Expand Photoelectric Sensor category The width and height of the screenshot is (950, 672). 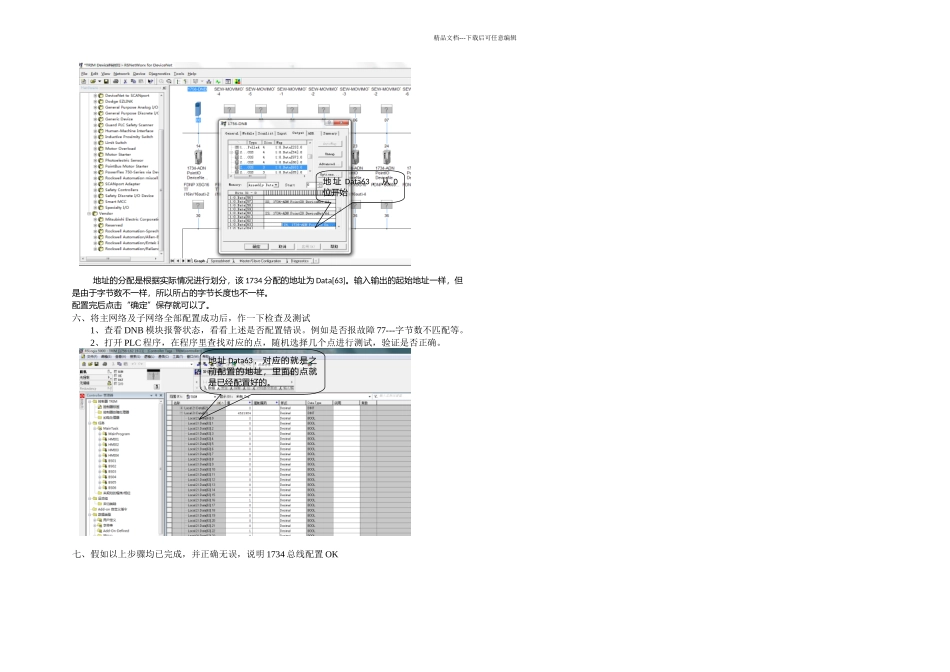[95, 161]
